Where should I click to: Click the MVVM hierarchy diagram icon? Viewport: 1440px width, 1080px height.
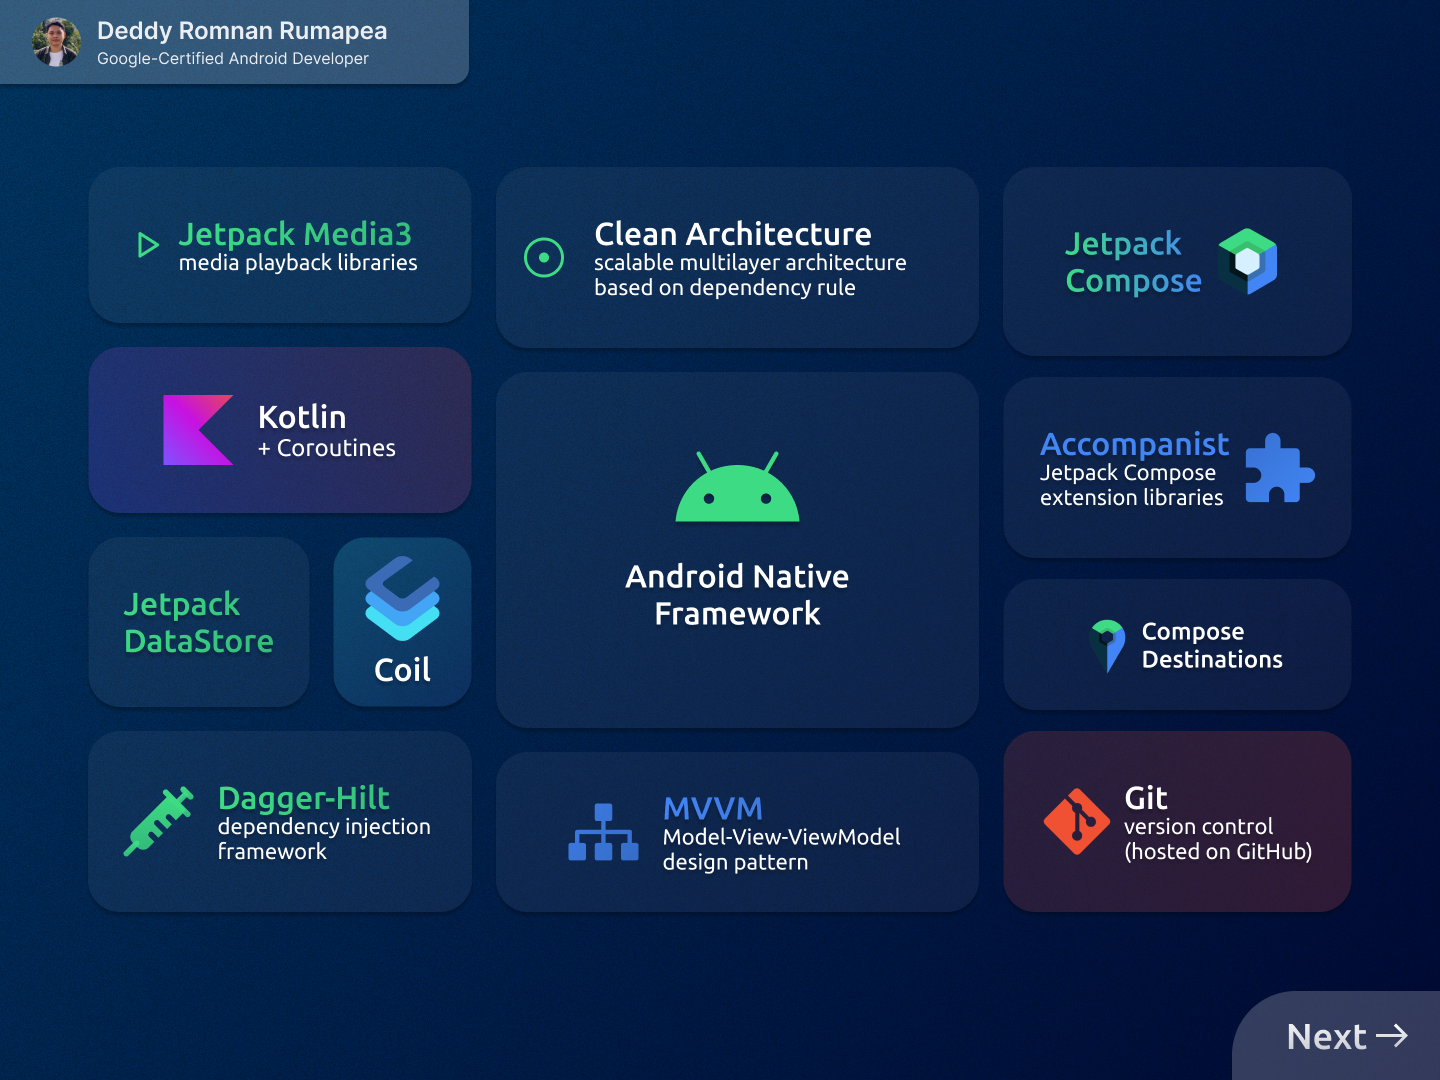pyautogui.click(x=603, y=832)
